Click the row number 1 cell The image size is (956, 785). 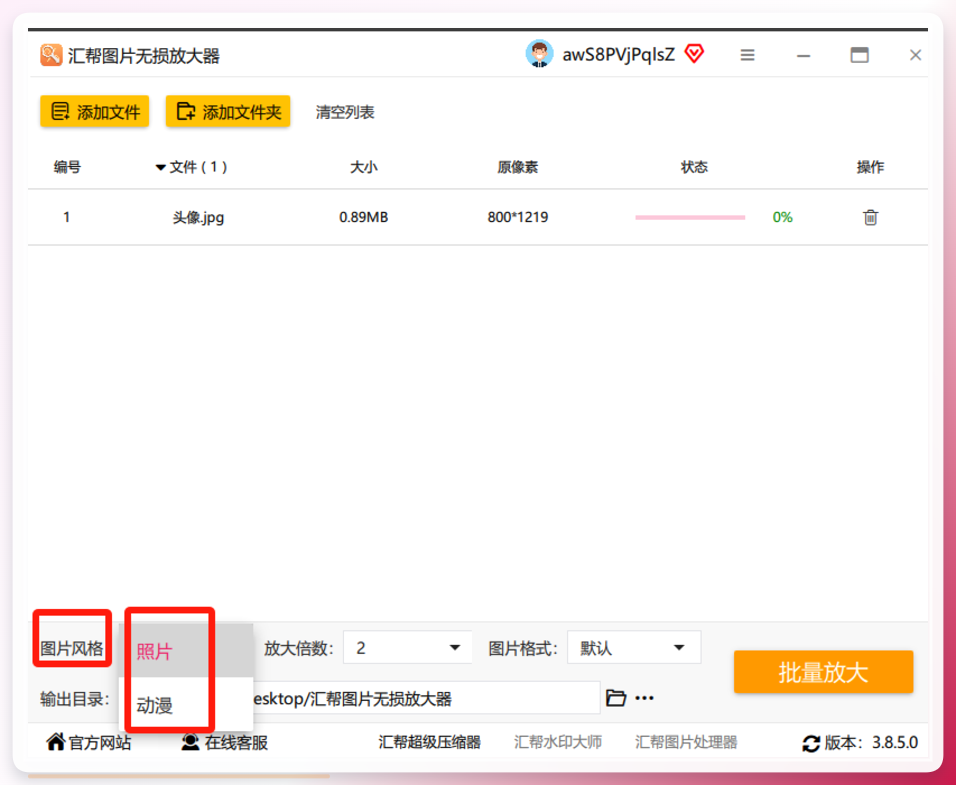(66, 217)
